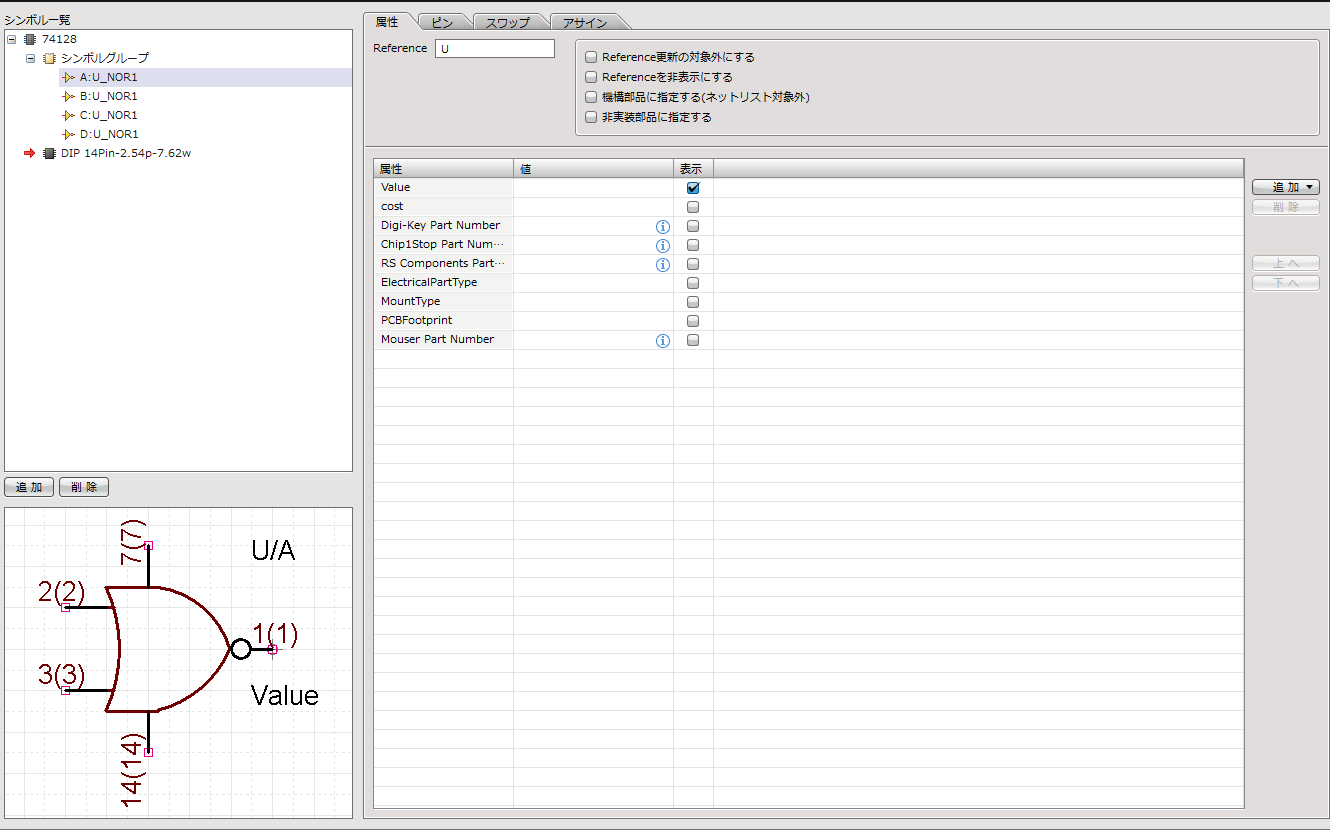Click the gate icon beside D:U_NOR1

68,134
